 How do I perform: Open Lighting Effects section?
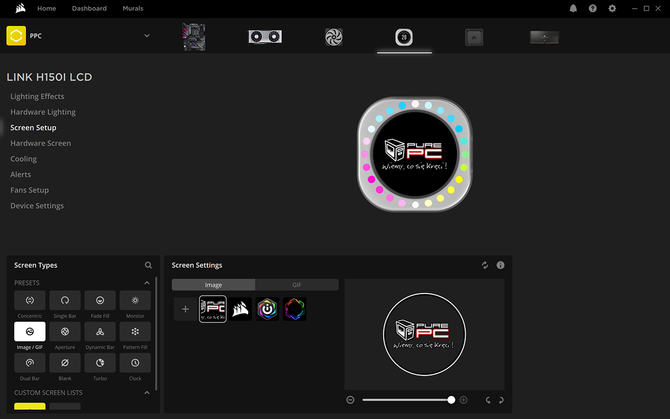[x=37, y=97]
